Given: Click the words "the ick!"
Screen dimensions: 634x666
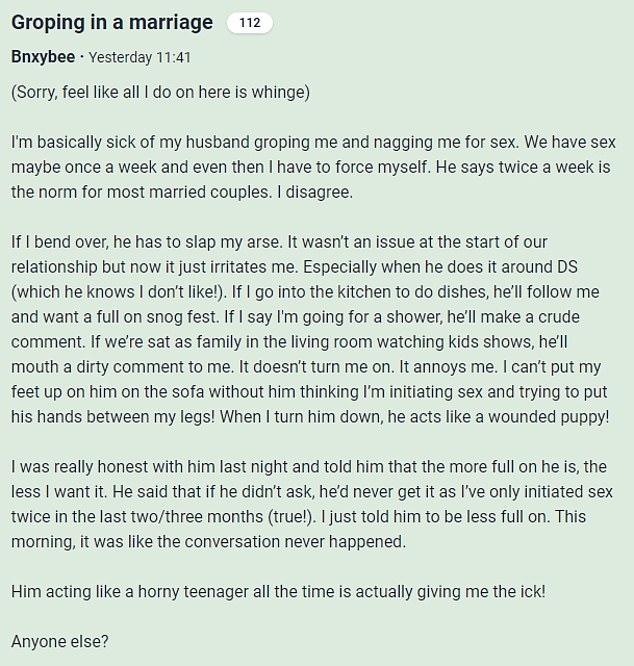Looking at the screenshot, I should pyautogui.click(x=519, y=592).
